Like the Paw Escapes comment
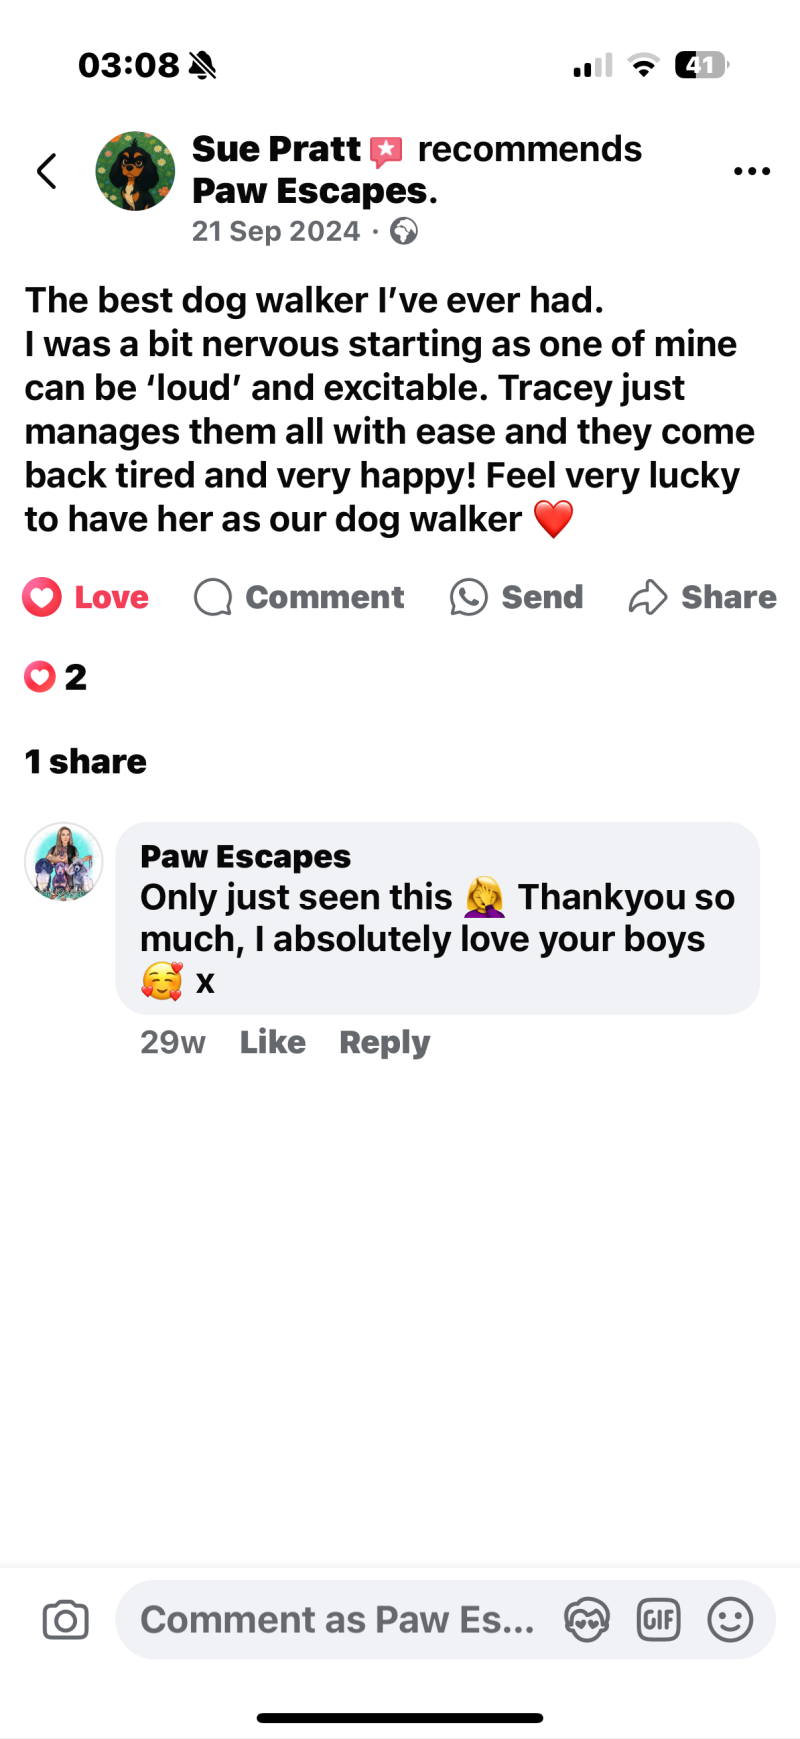800x1739 pixels. [x=273, y=1042]
